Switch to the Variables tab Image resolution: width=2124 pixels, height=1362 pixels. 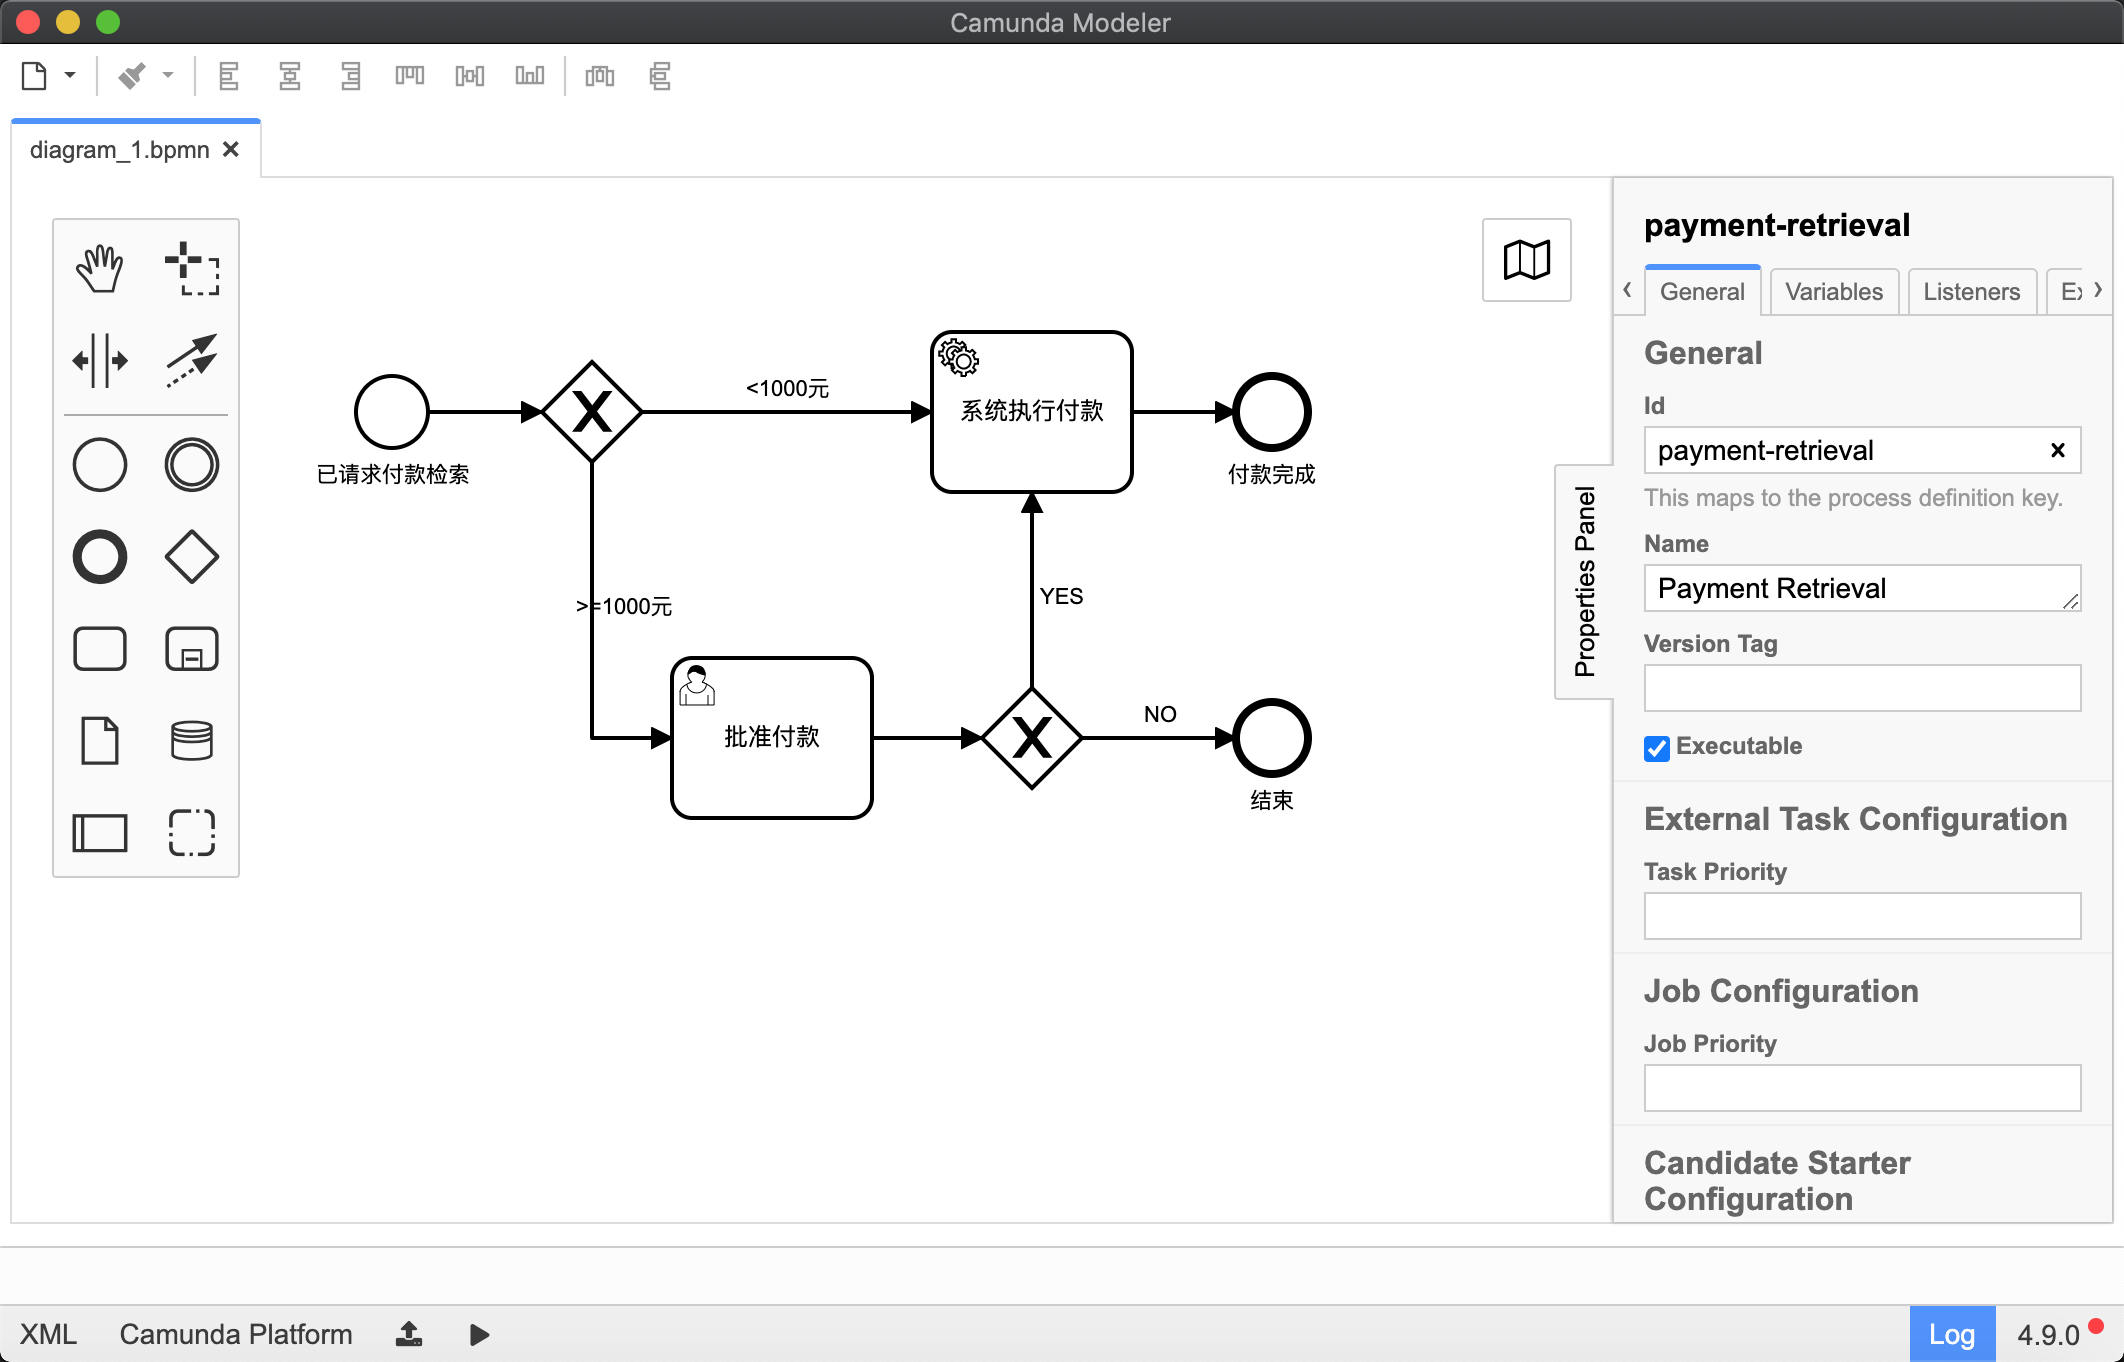(1834, 291)
